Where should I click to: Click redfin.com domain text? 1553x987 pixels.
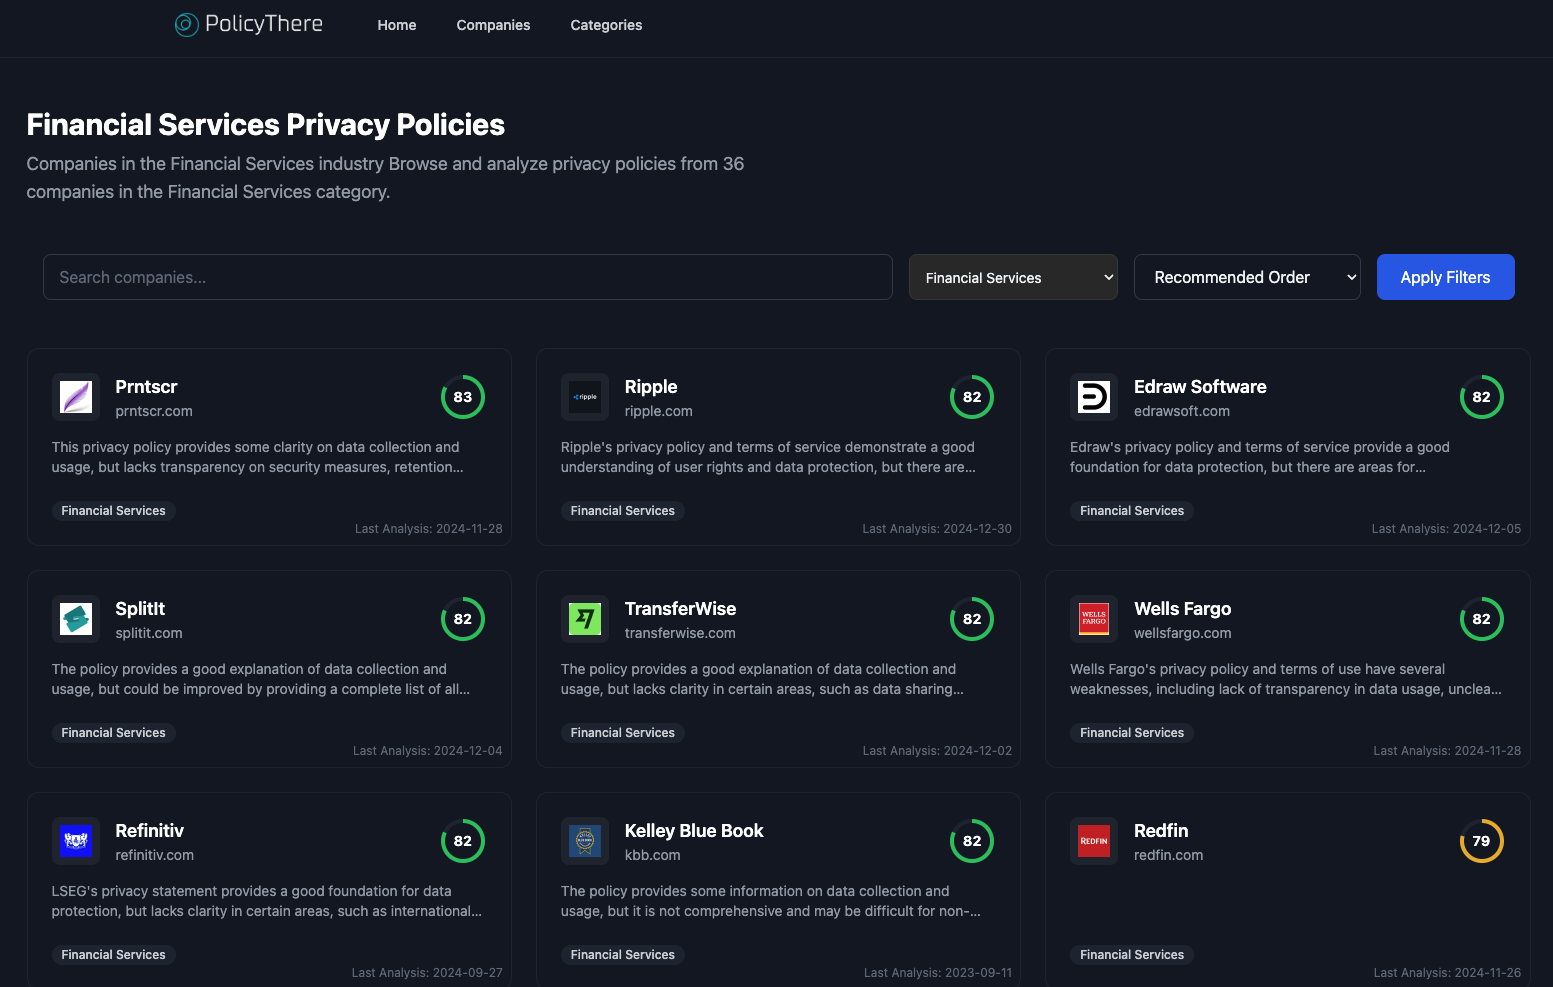(x=1169, y=855)
